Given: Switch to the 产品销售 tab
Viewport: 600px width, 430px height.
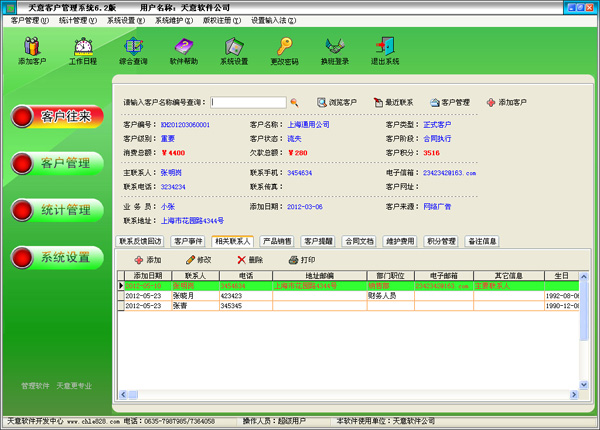Looking at the screenshot, I should click(277, 241).
